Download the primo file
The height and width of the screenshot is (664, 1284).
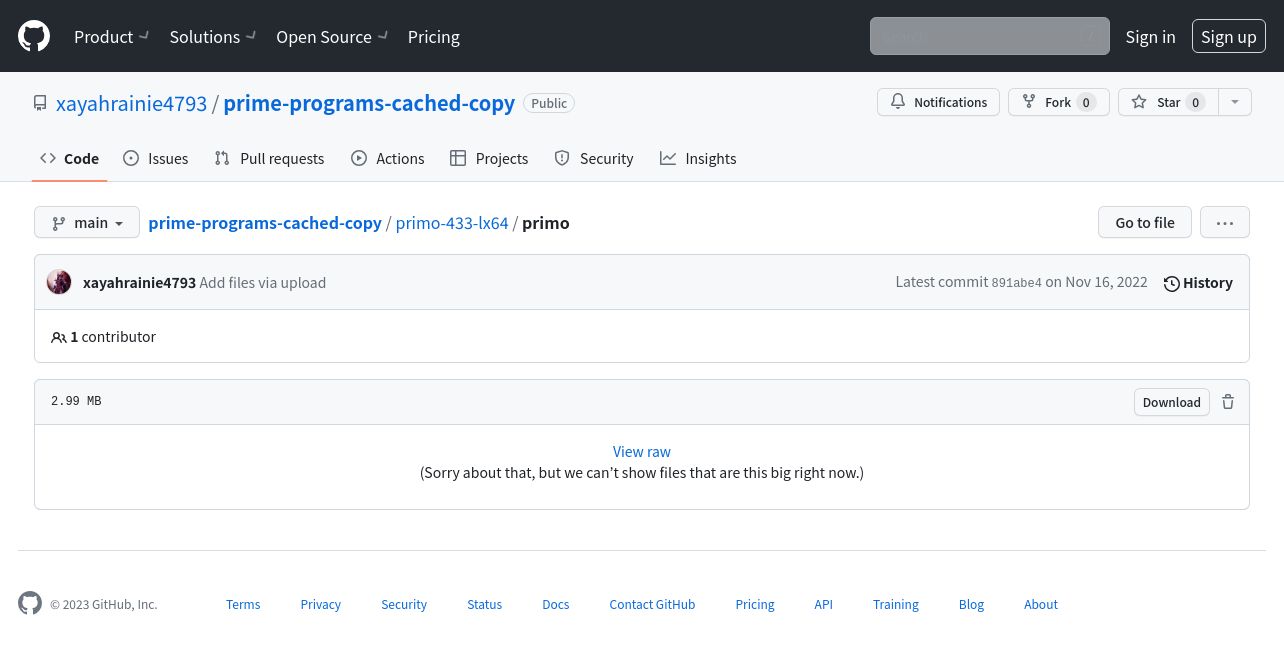click(x=1171, y=402)
